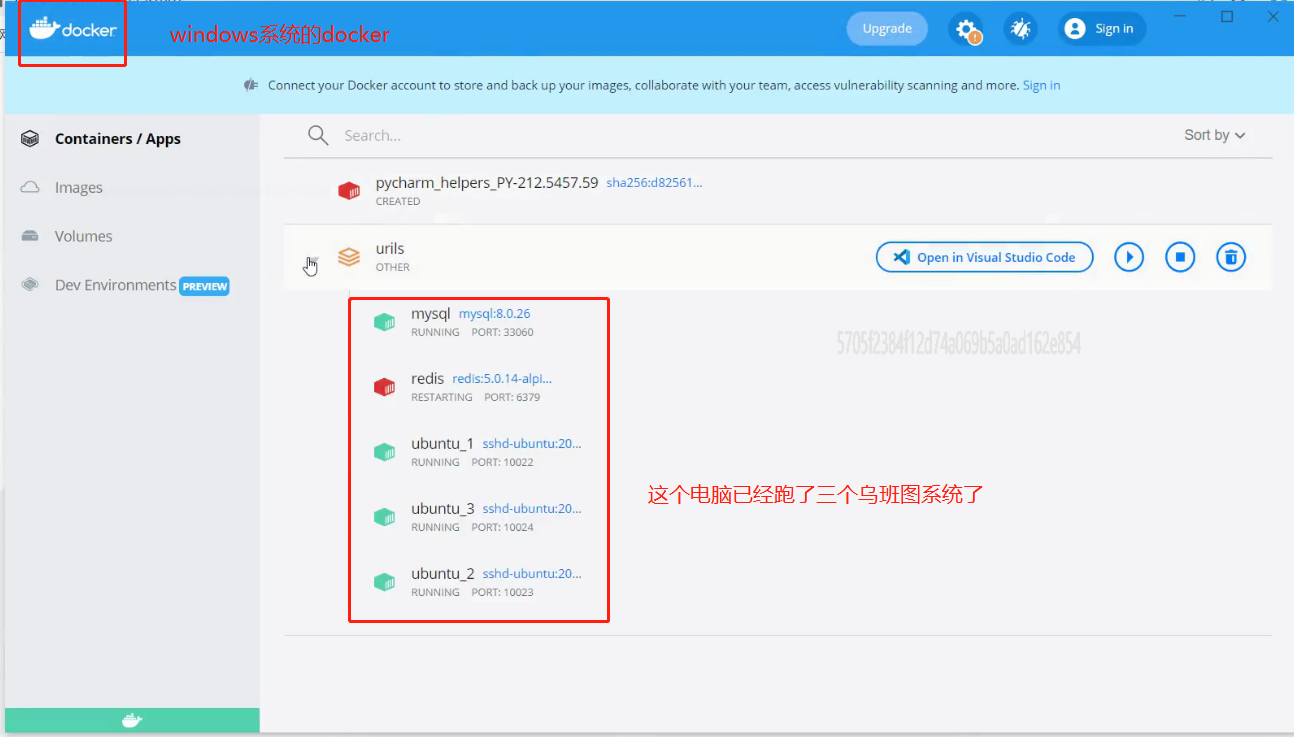The height and width of the screenshot is (737, 1294).
Task: Delete the urils app
Action: point(1231,257)
